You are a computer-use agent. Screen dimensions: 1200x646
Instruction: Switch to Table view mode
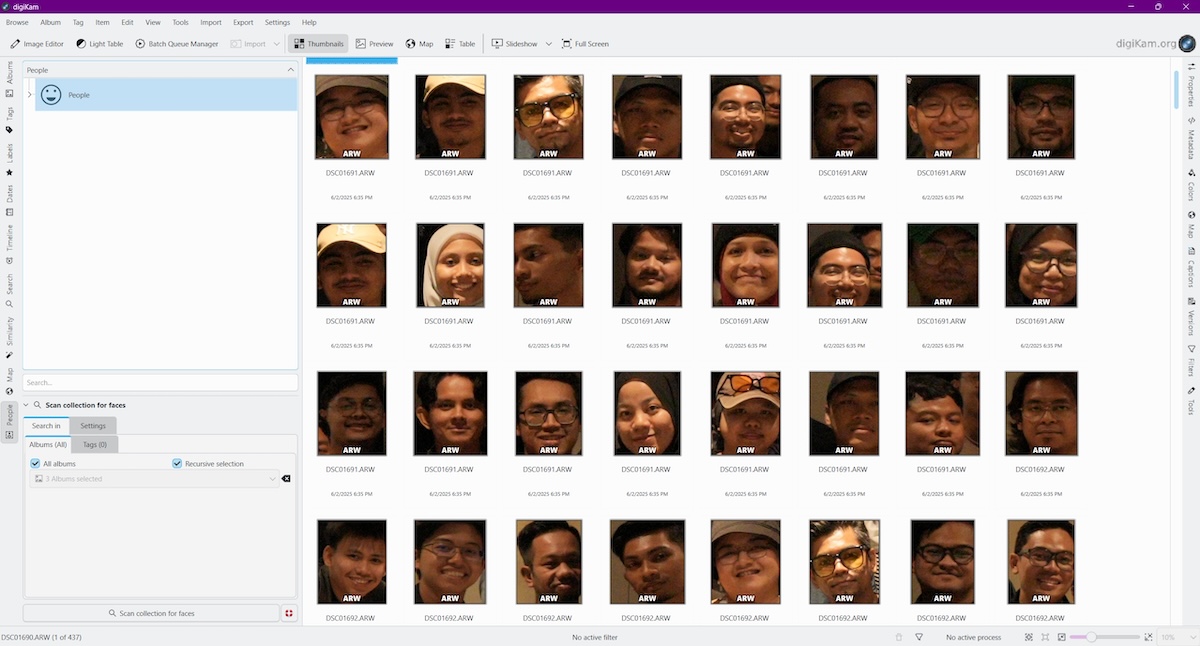coord(459,43)
